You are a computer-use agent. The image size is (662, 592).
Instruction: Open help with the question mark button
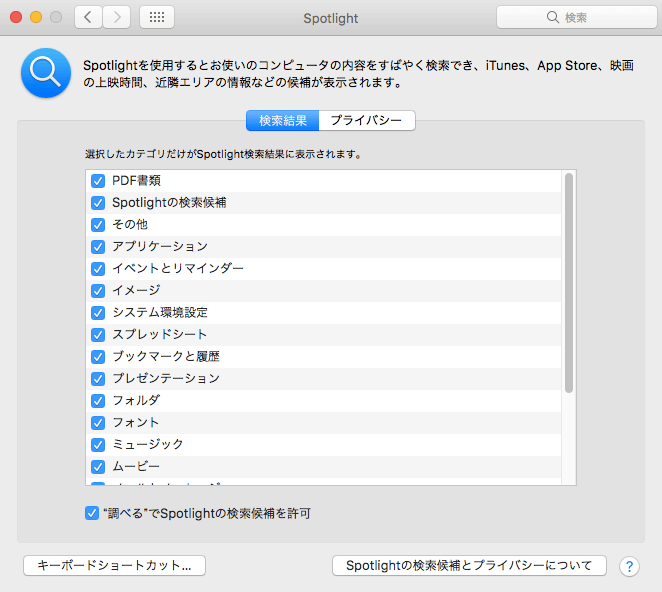(629, 566)
